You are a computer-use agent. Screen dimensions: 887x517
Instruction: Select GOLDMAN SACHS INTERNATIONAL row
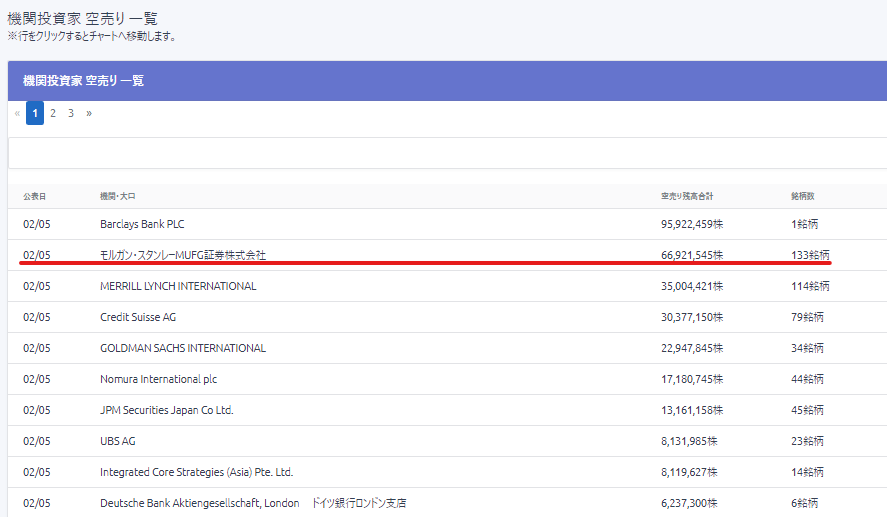click(x=183, y=348)
